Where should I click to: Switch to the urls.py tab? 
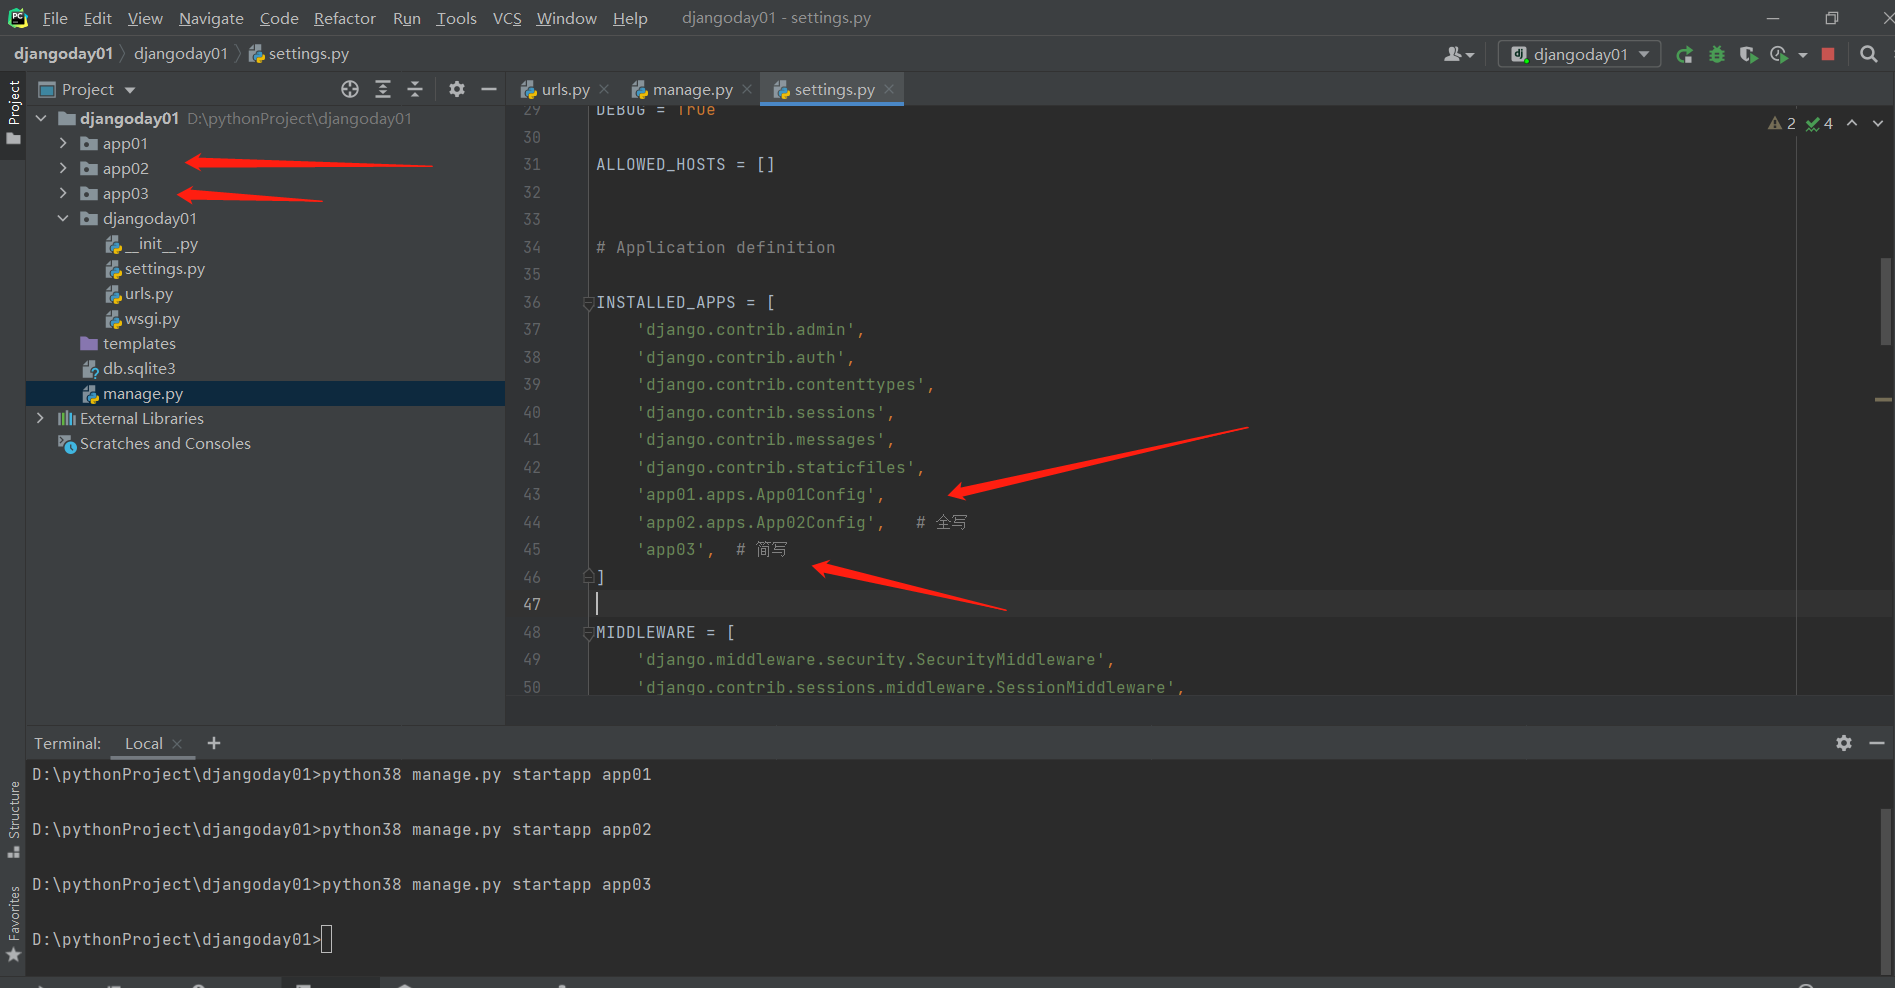[x=565, y=90]
